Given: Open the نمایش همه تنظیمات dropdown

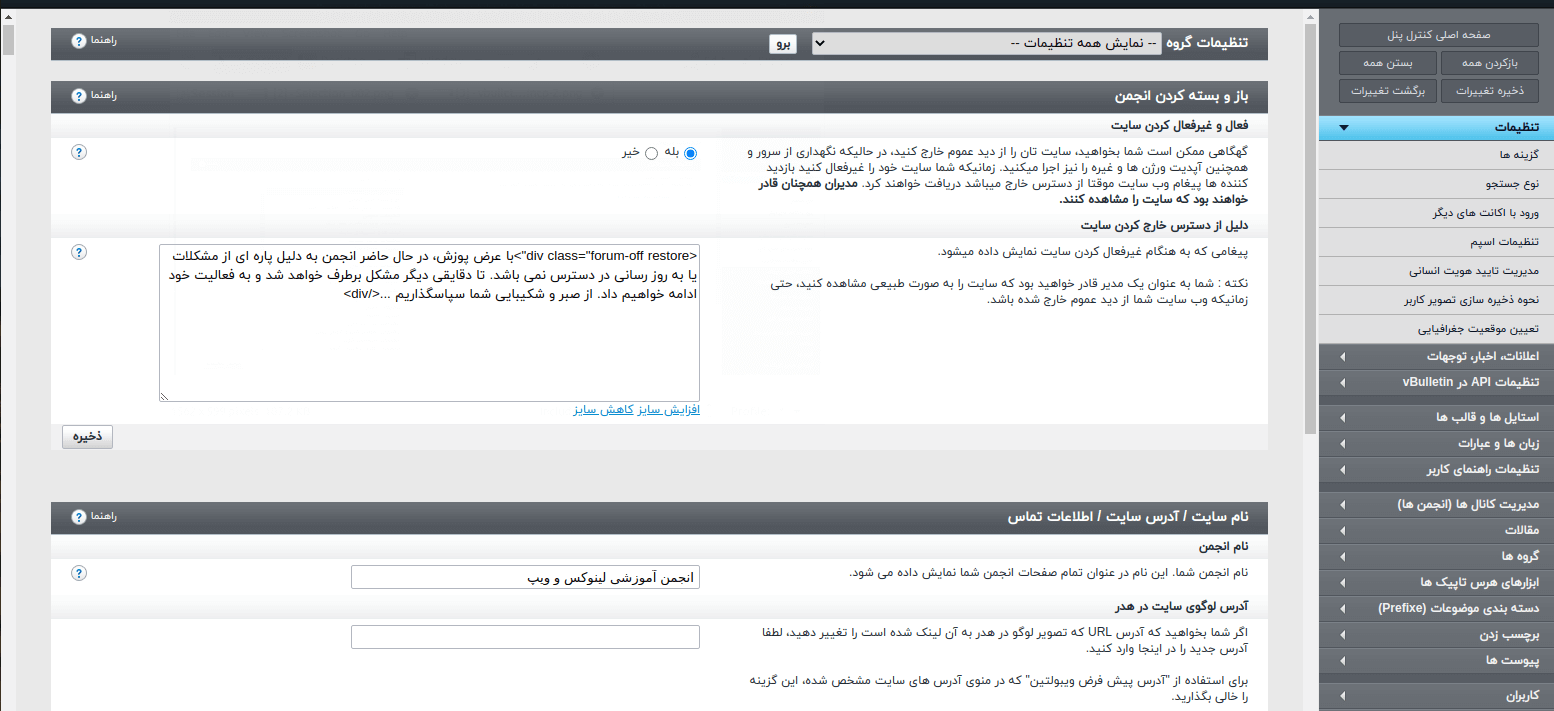Looking at the screenshot, I should (x=986, y=43).
